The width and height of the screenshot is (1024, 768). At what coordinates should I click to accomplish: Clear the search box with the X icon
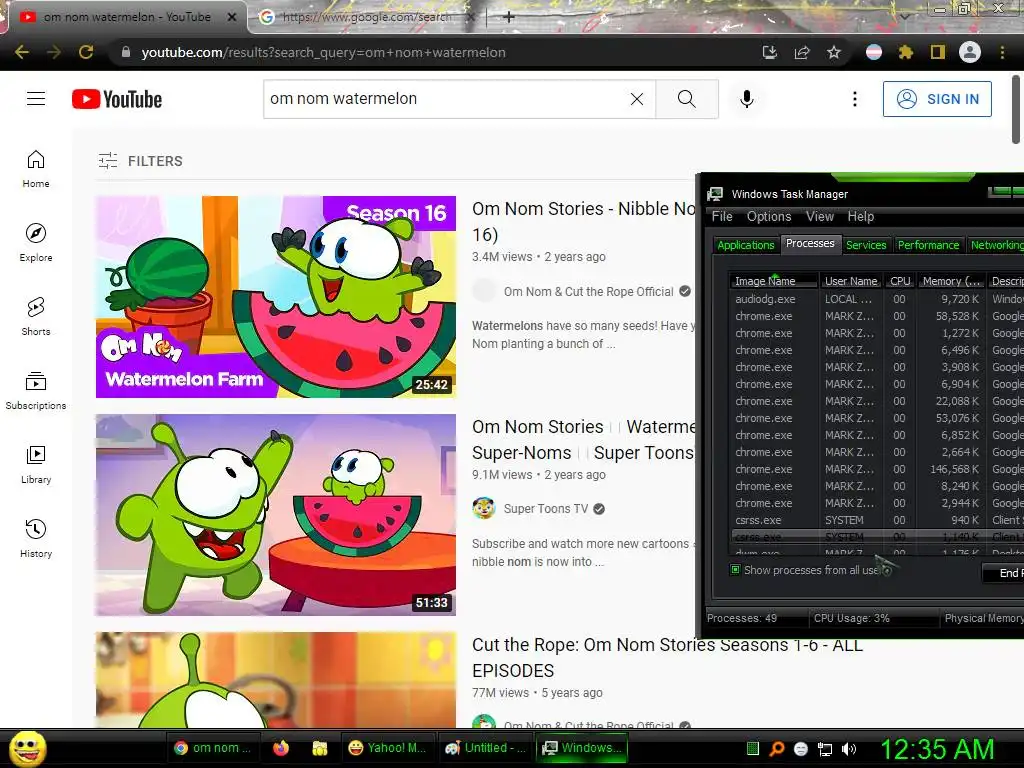tap(637, 99)
